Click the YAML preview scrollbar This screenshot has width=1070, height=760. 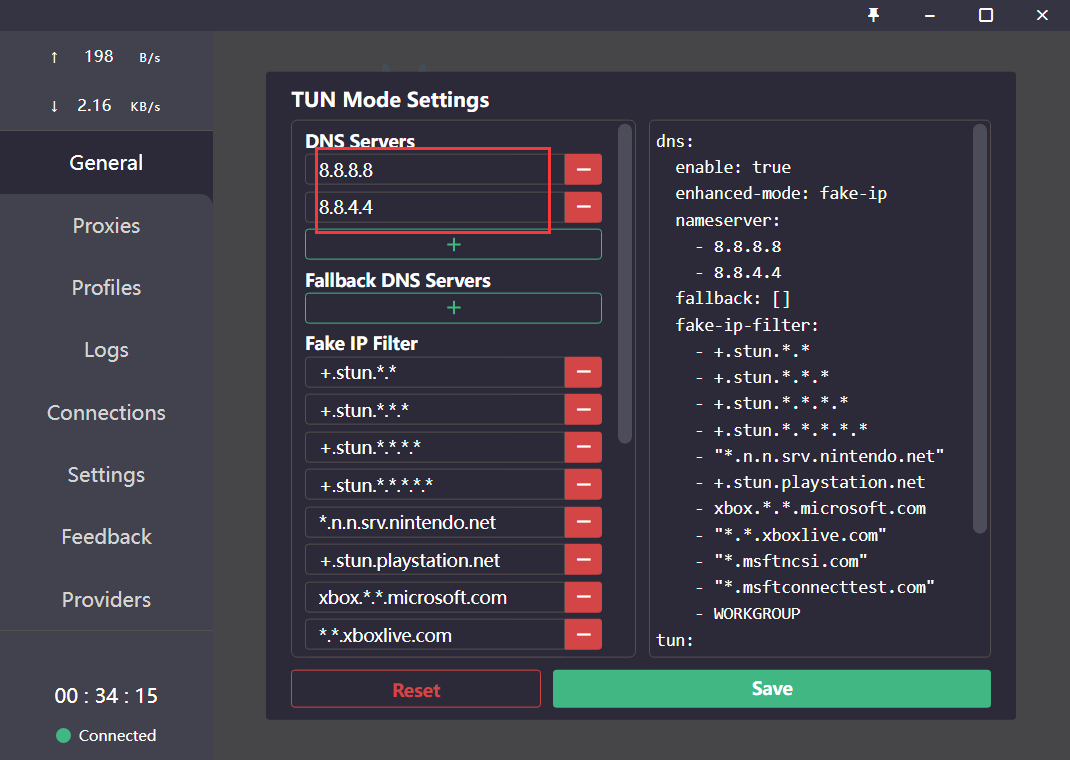coord(980,328)
